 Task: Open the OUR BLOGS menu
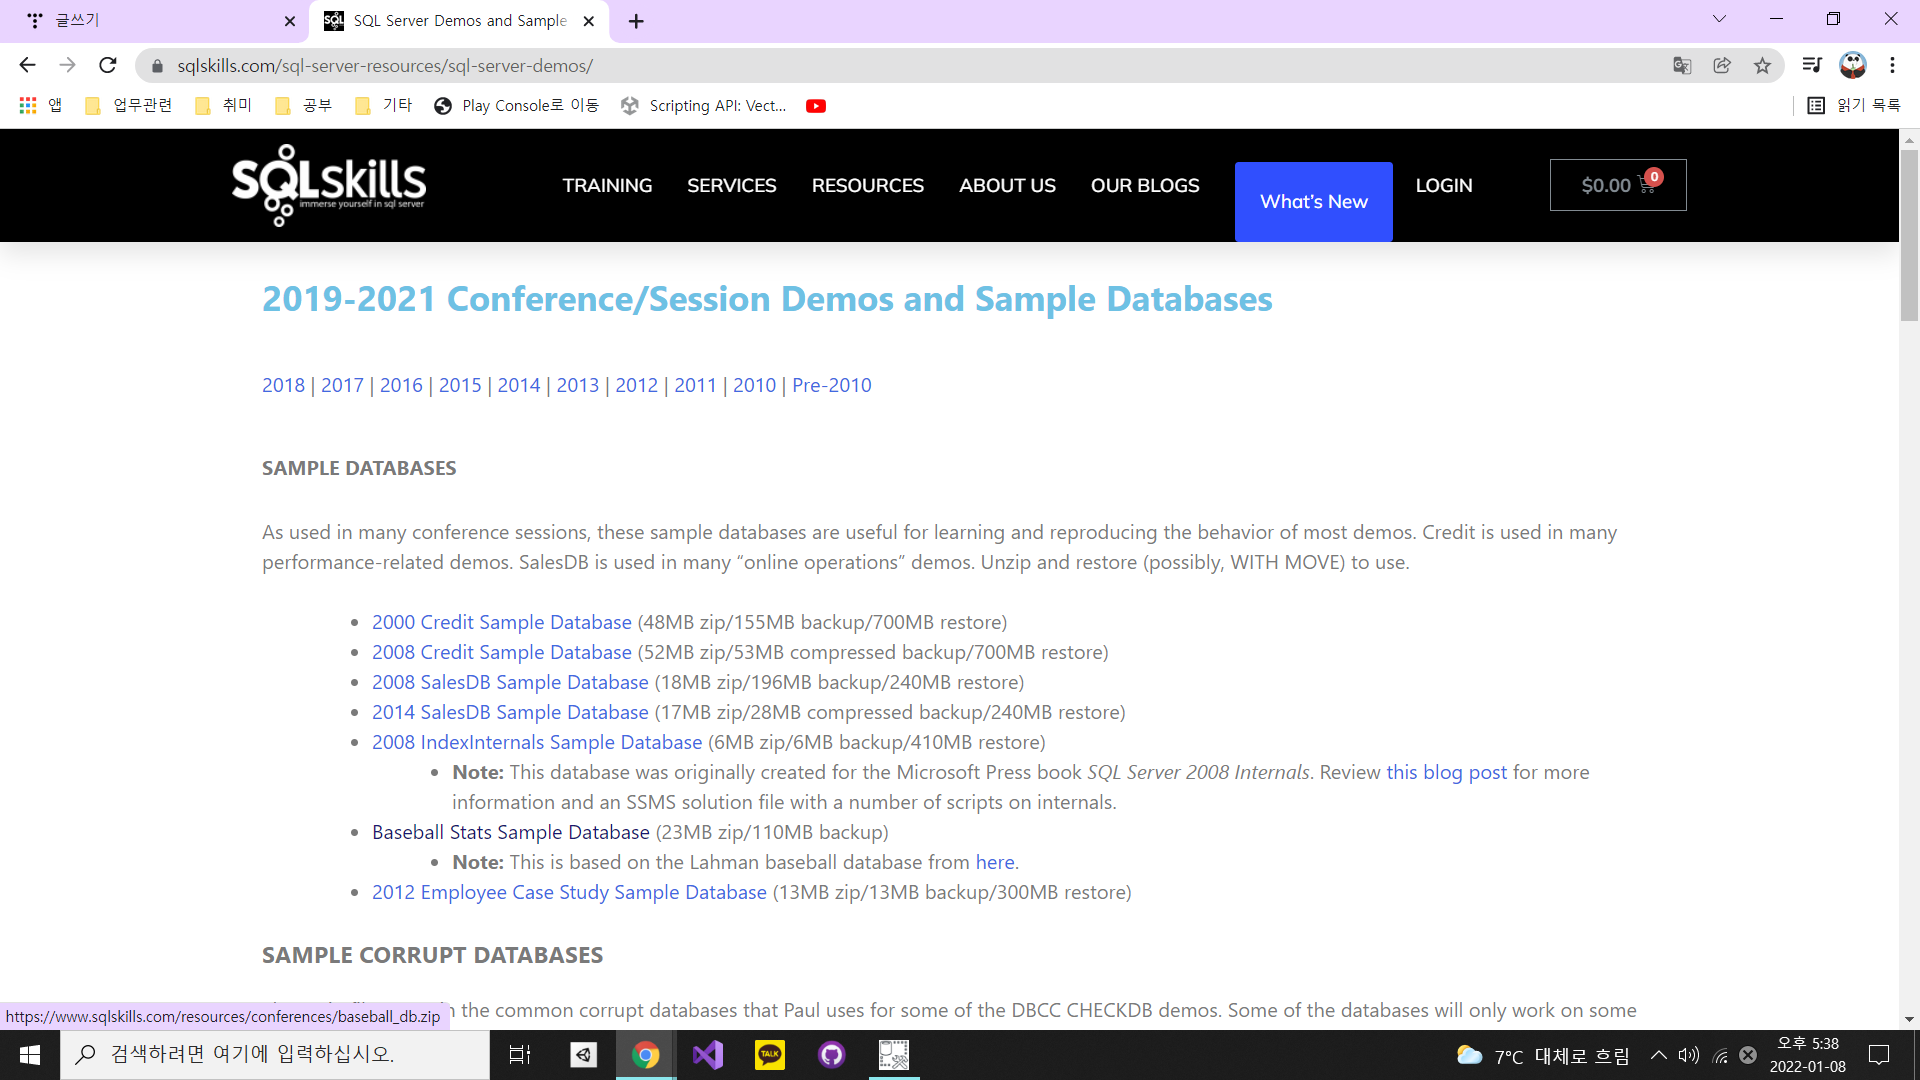tap(1145, 185)
